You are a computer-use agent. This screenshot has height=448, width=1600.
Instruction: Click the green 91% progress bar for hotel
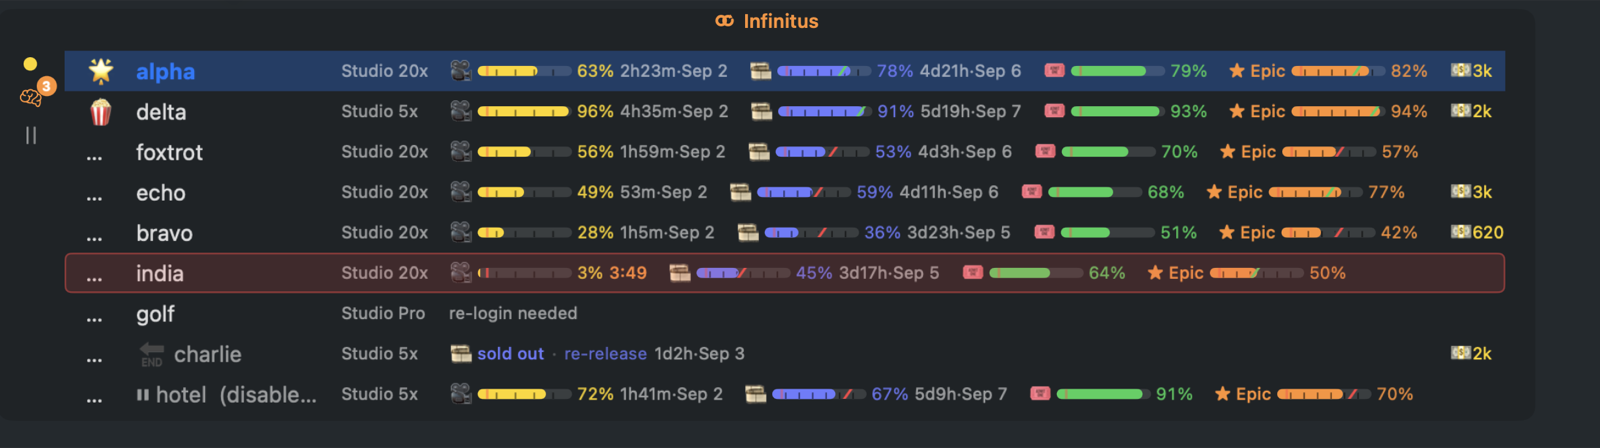tap(1104, 394)
